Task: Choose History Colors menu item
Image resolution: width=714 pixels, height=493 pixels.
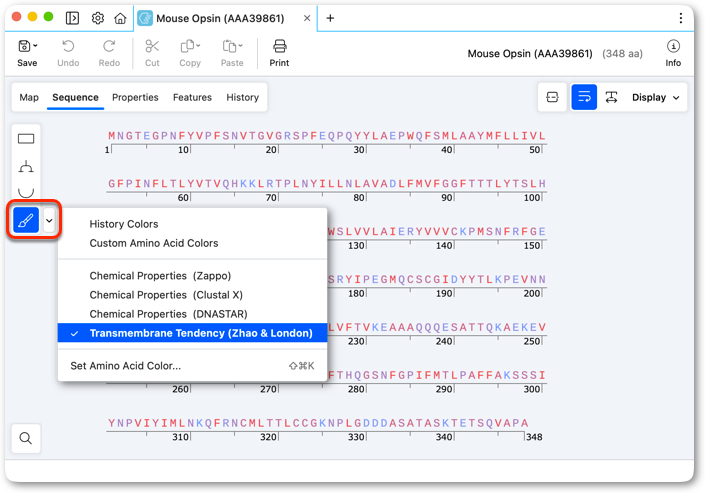Action: [192, 224]
